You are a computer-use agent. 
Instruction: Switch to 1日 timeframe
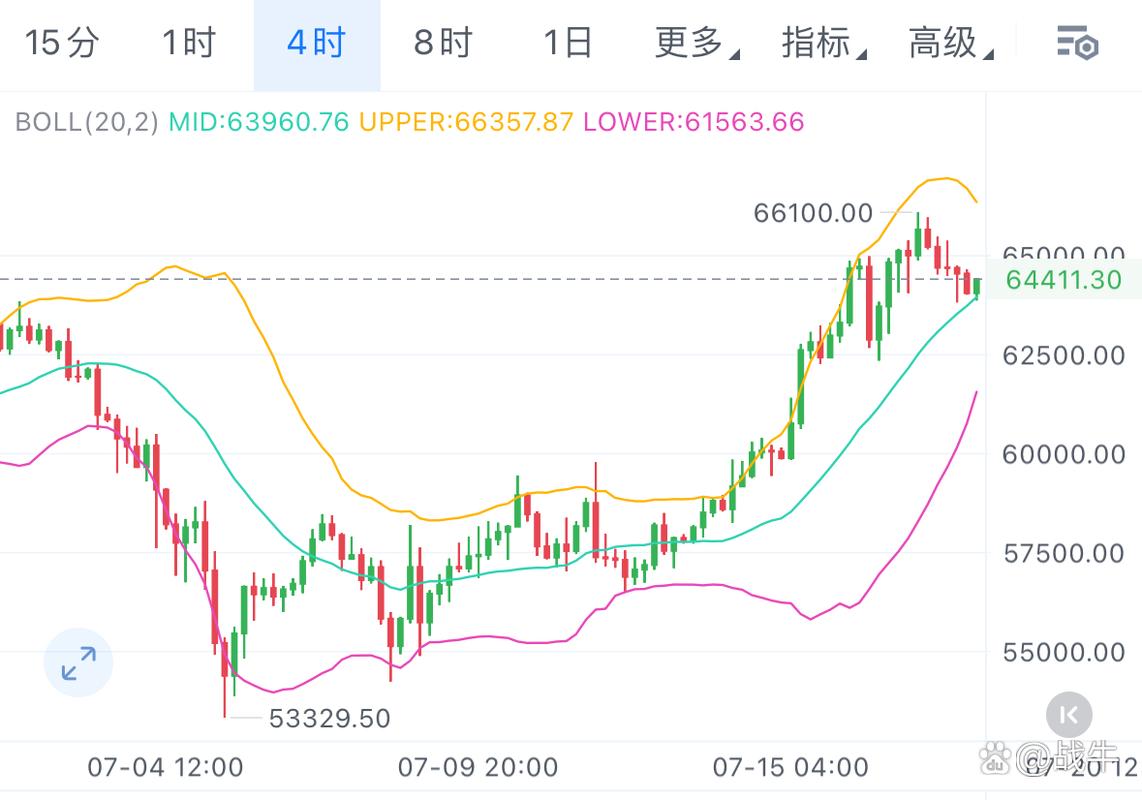[x=568, y=44]
